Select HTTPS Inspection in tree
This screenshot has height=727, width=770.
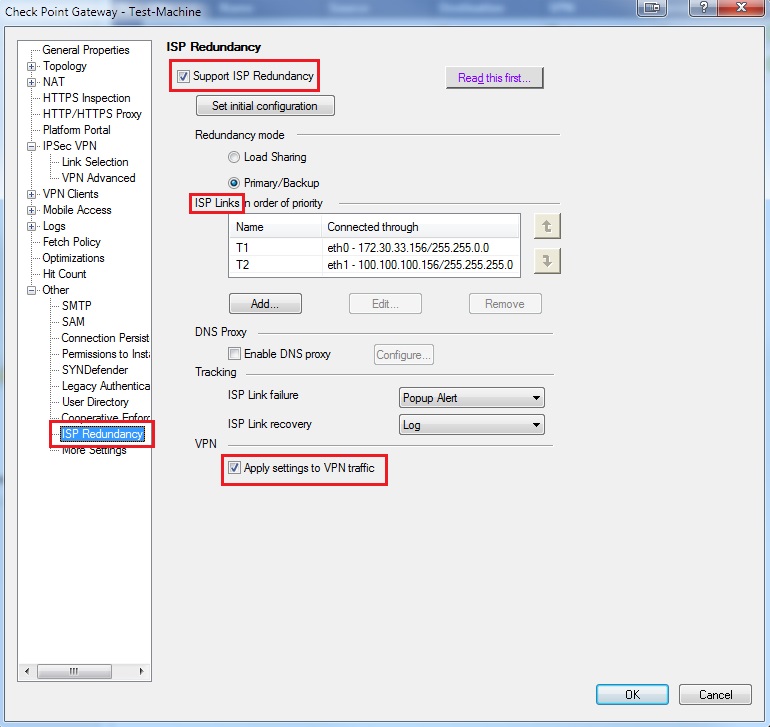click(86, 98)
